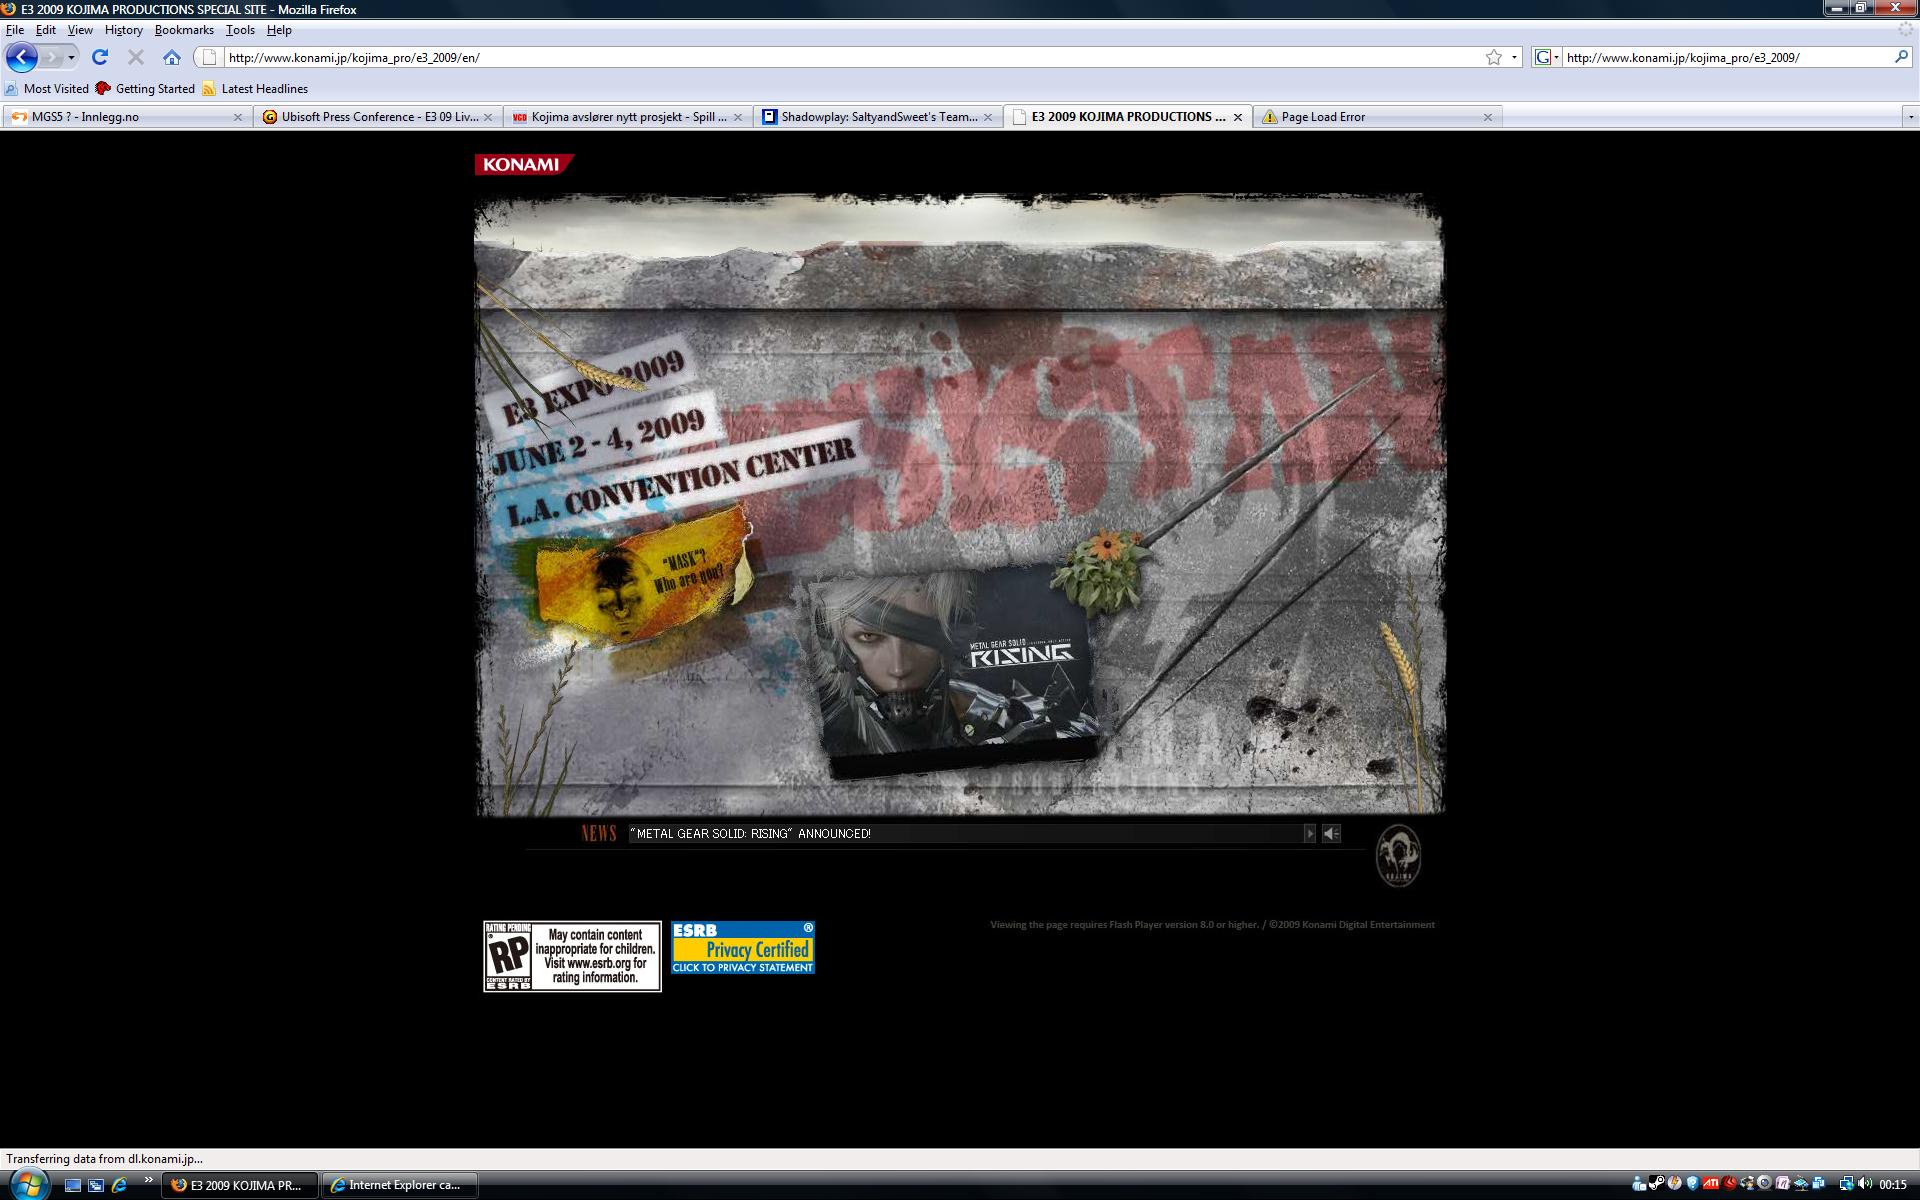Open the ESRB Privacy Certified statement
This screenshot has width=1920, height=1200.
point(743,947)
